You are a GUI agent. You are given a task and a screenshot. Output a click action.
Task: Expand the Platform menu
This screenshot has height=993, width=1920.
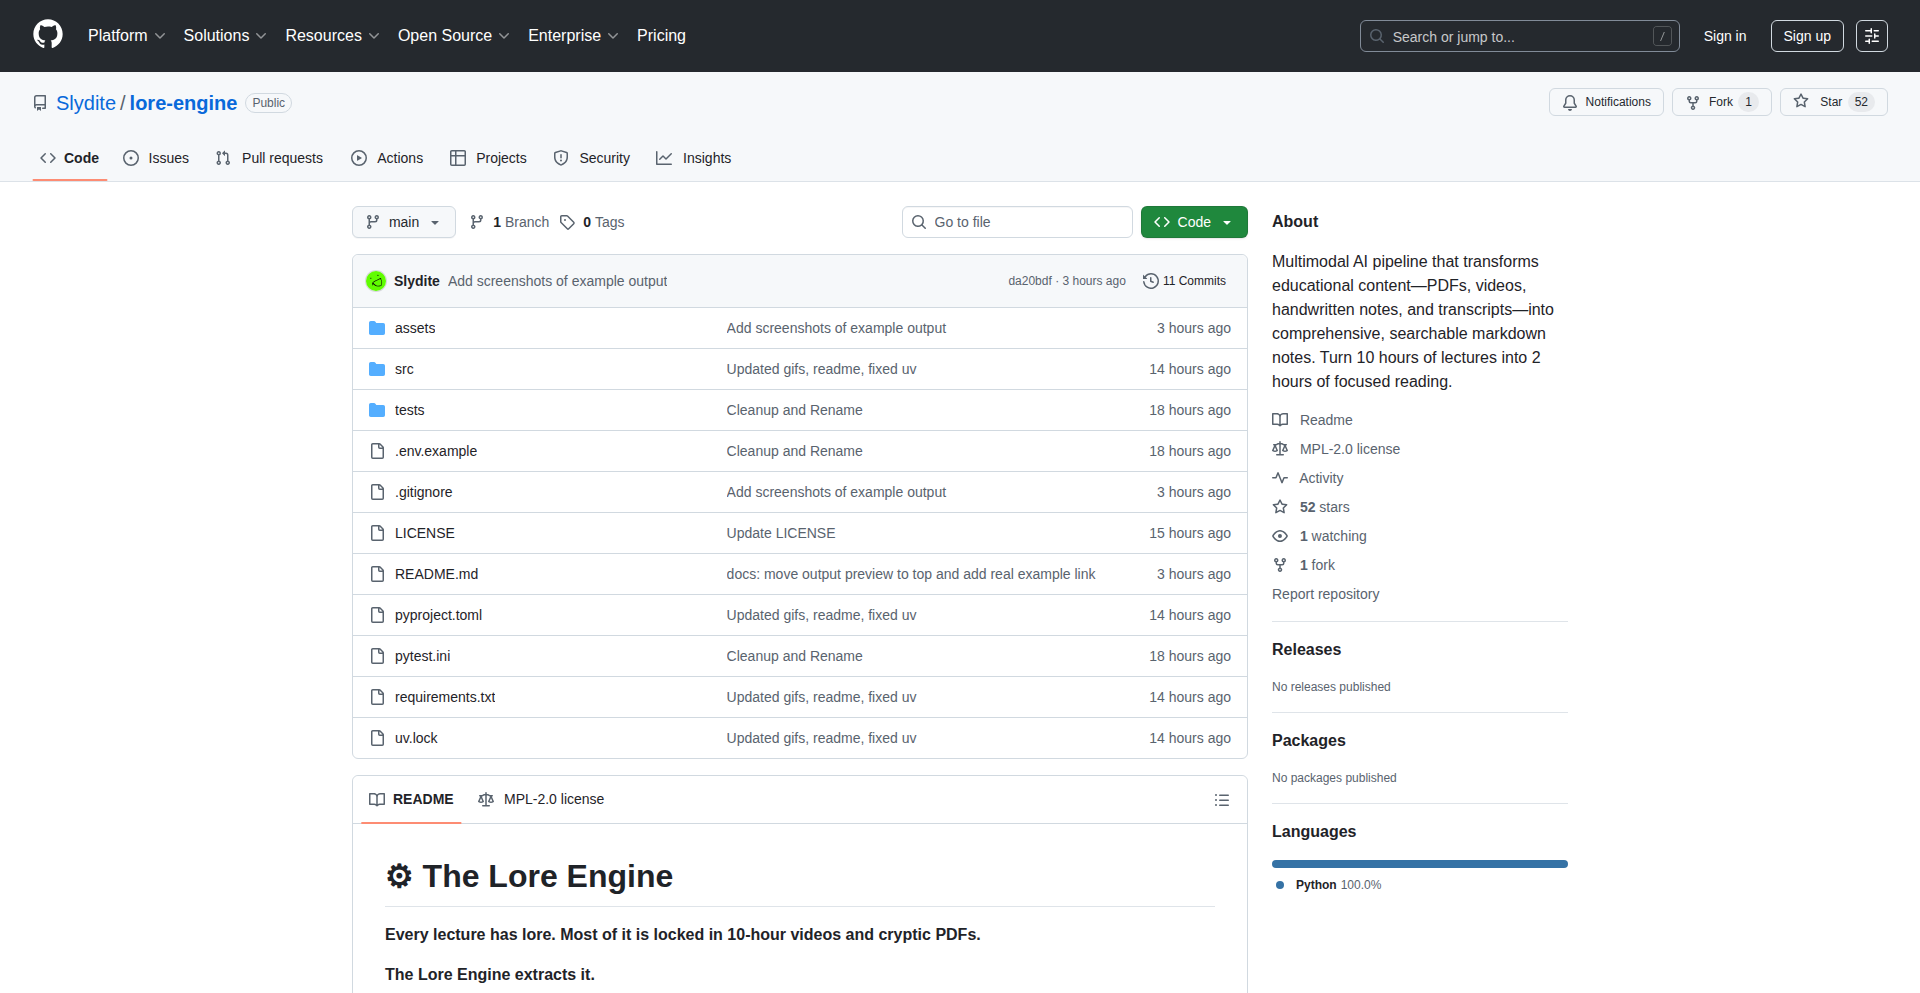coord(126,36)
